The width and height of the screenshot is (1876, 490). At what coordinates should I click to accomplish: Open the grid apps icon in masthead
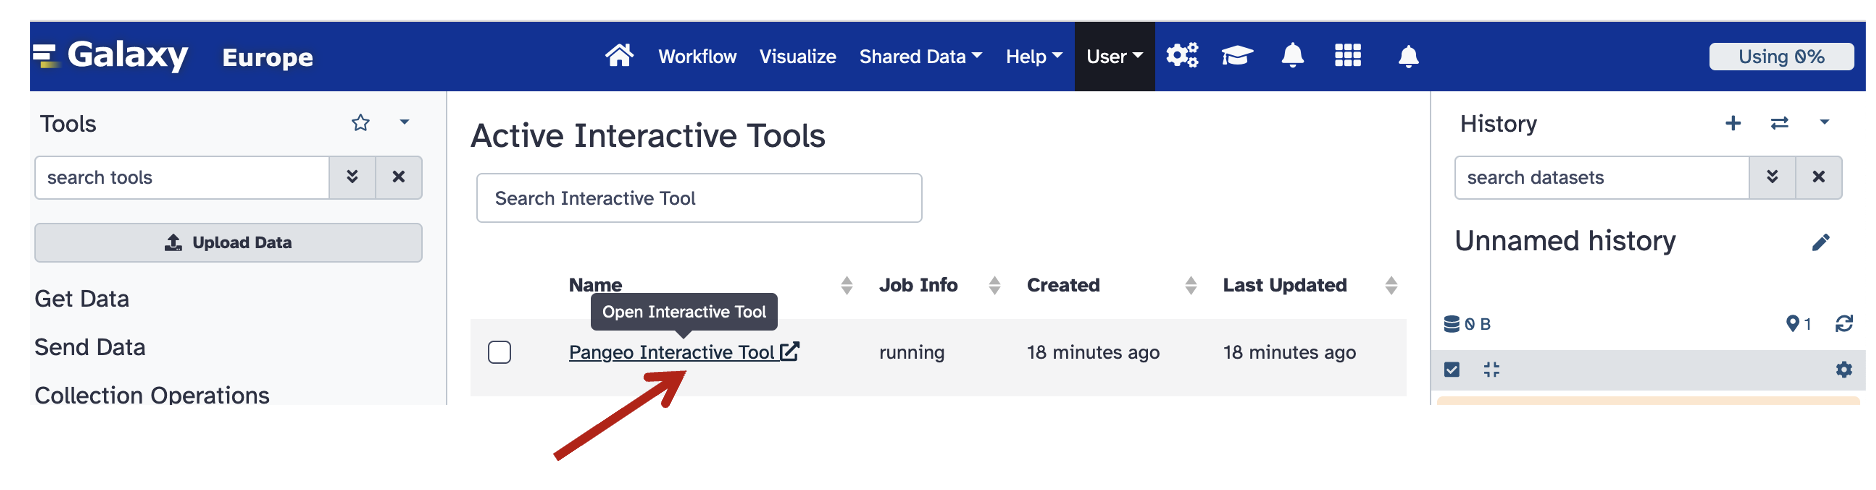[1348, 56]
